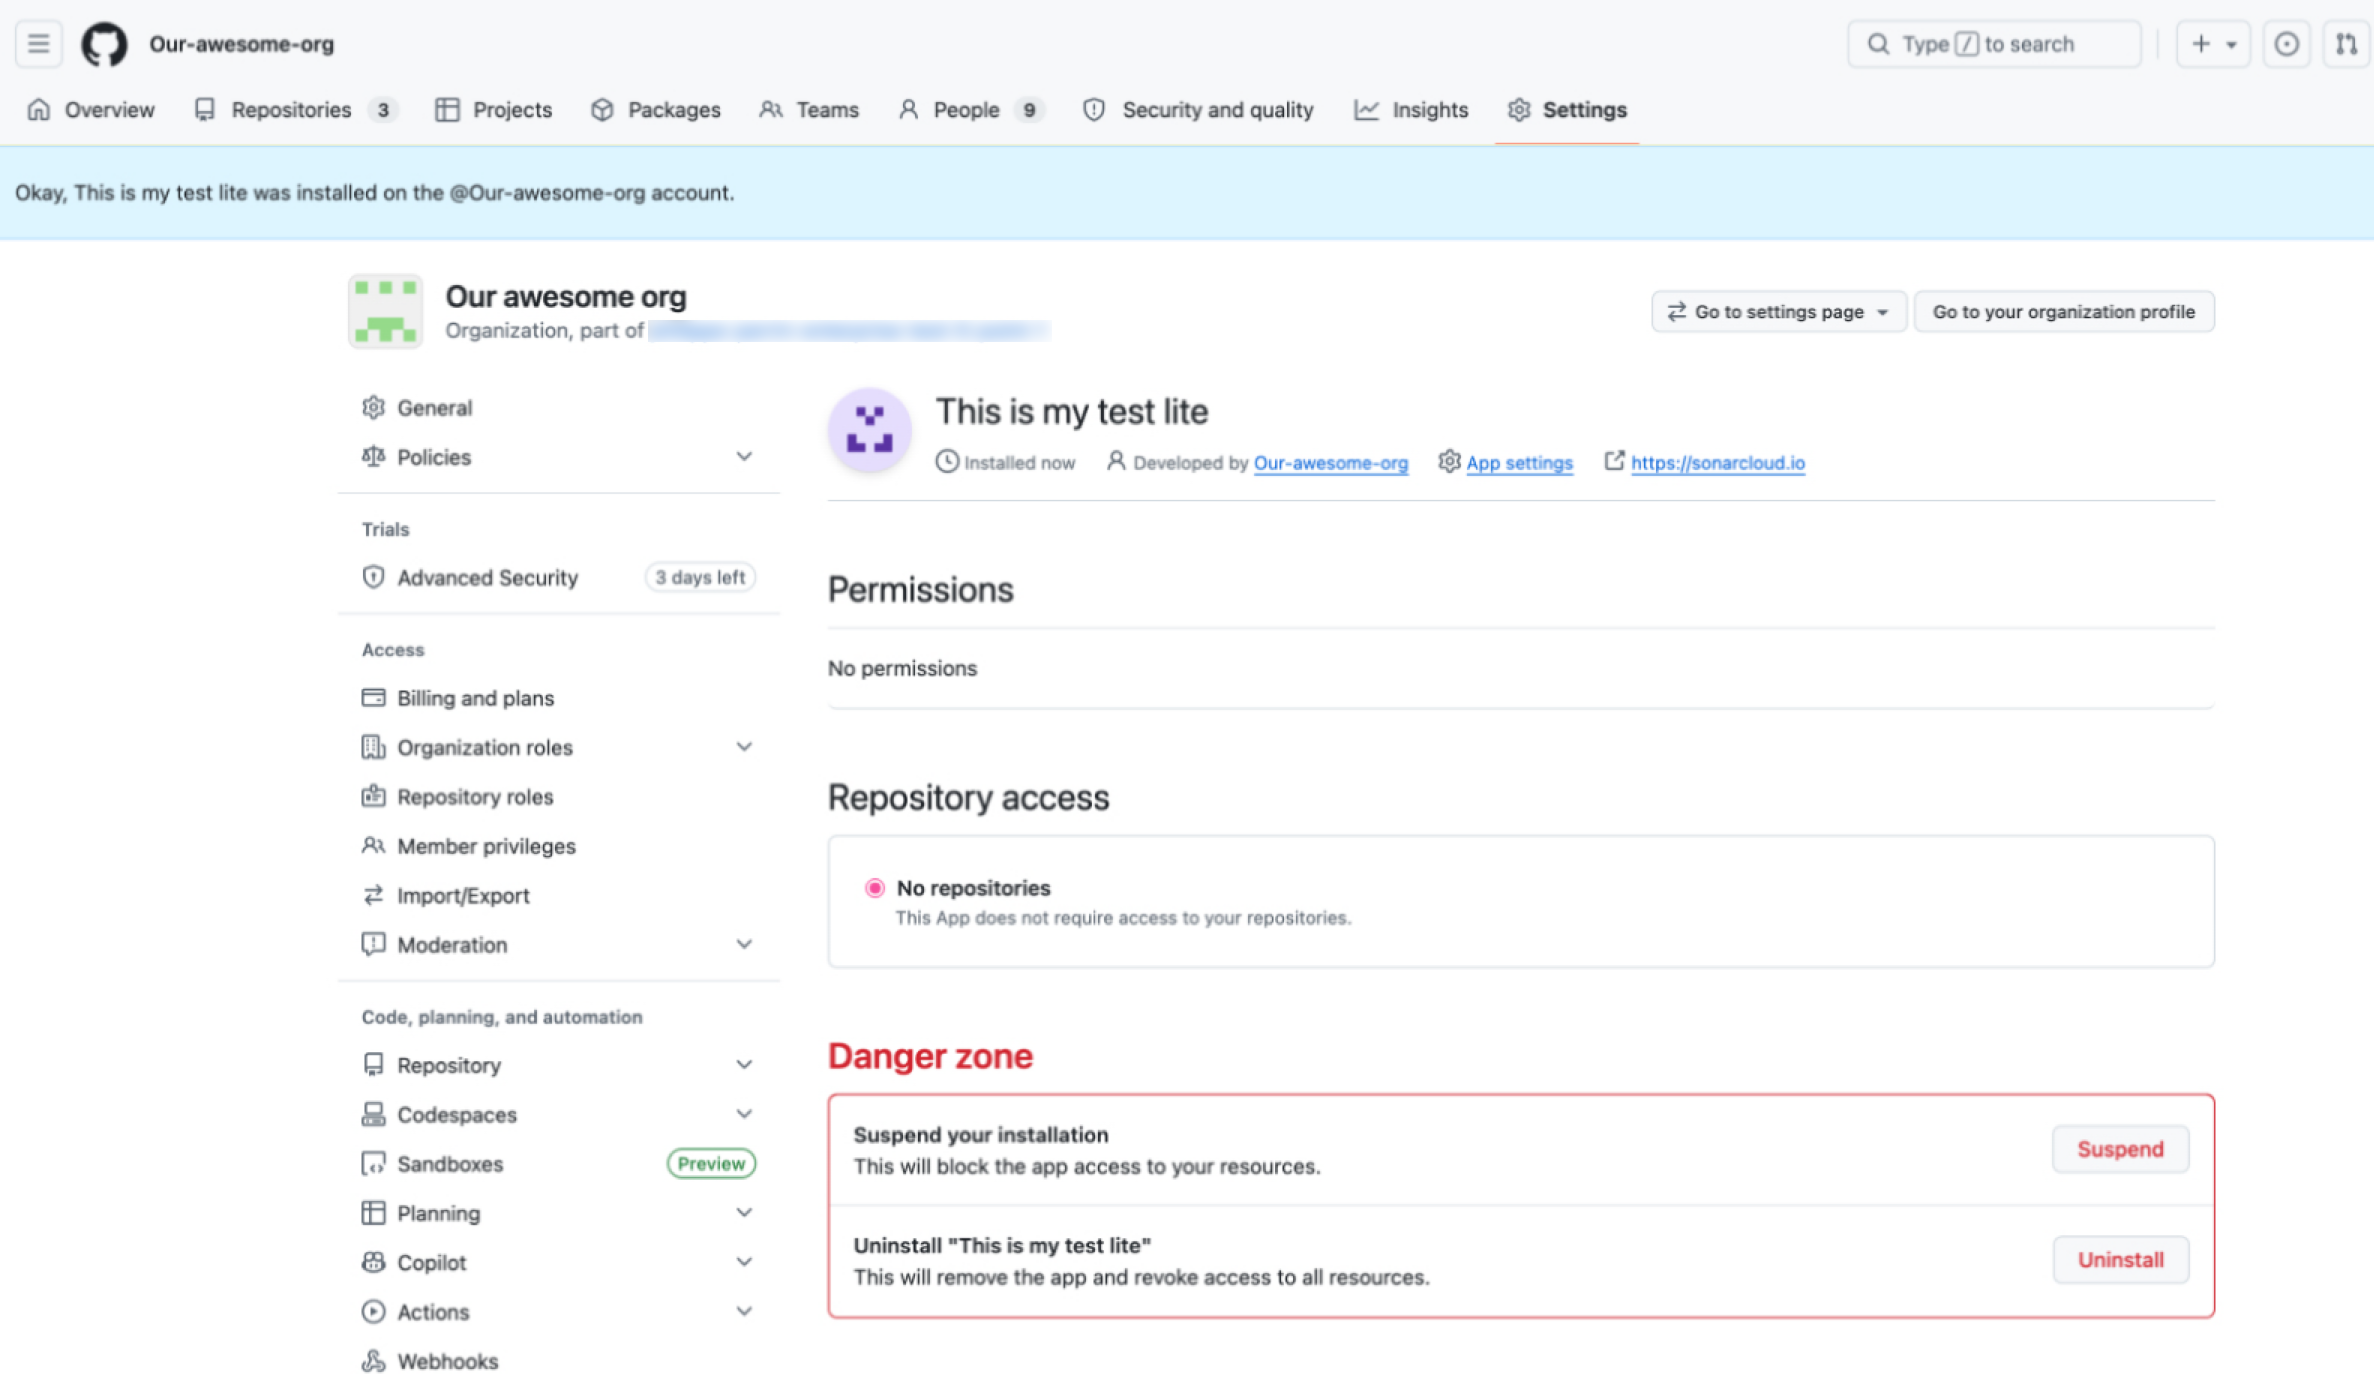The image size is (2374, 1390).
Task: Click the Moderation report icon
Action: tap(373, 945)
